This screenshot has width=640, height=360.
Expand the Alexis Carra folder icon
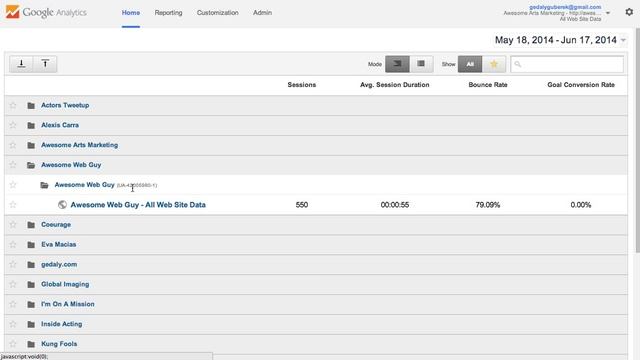tap(31, 125)
